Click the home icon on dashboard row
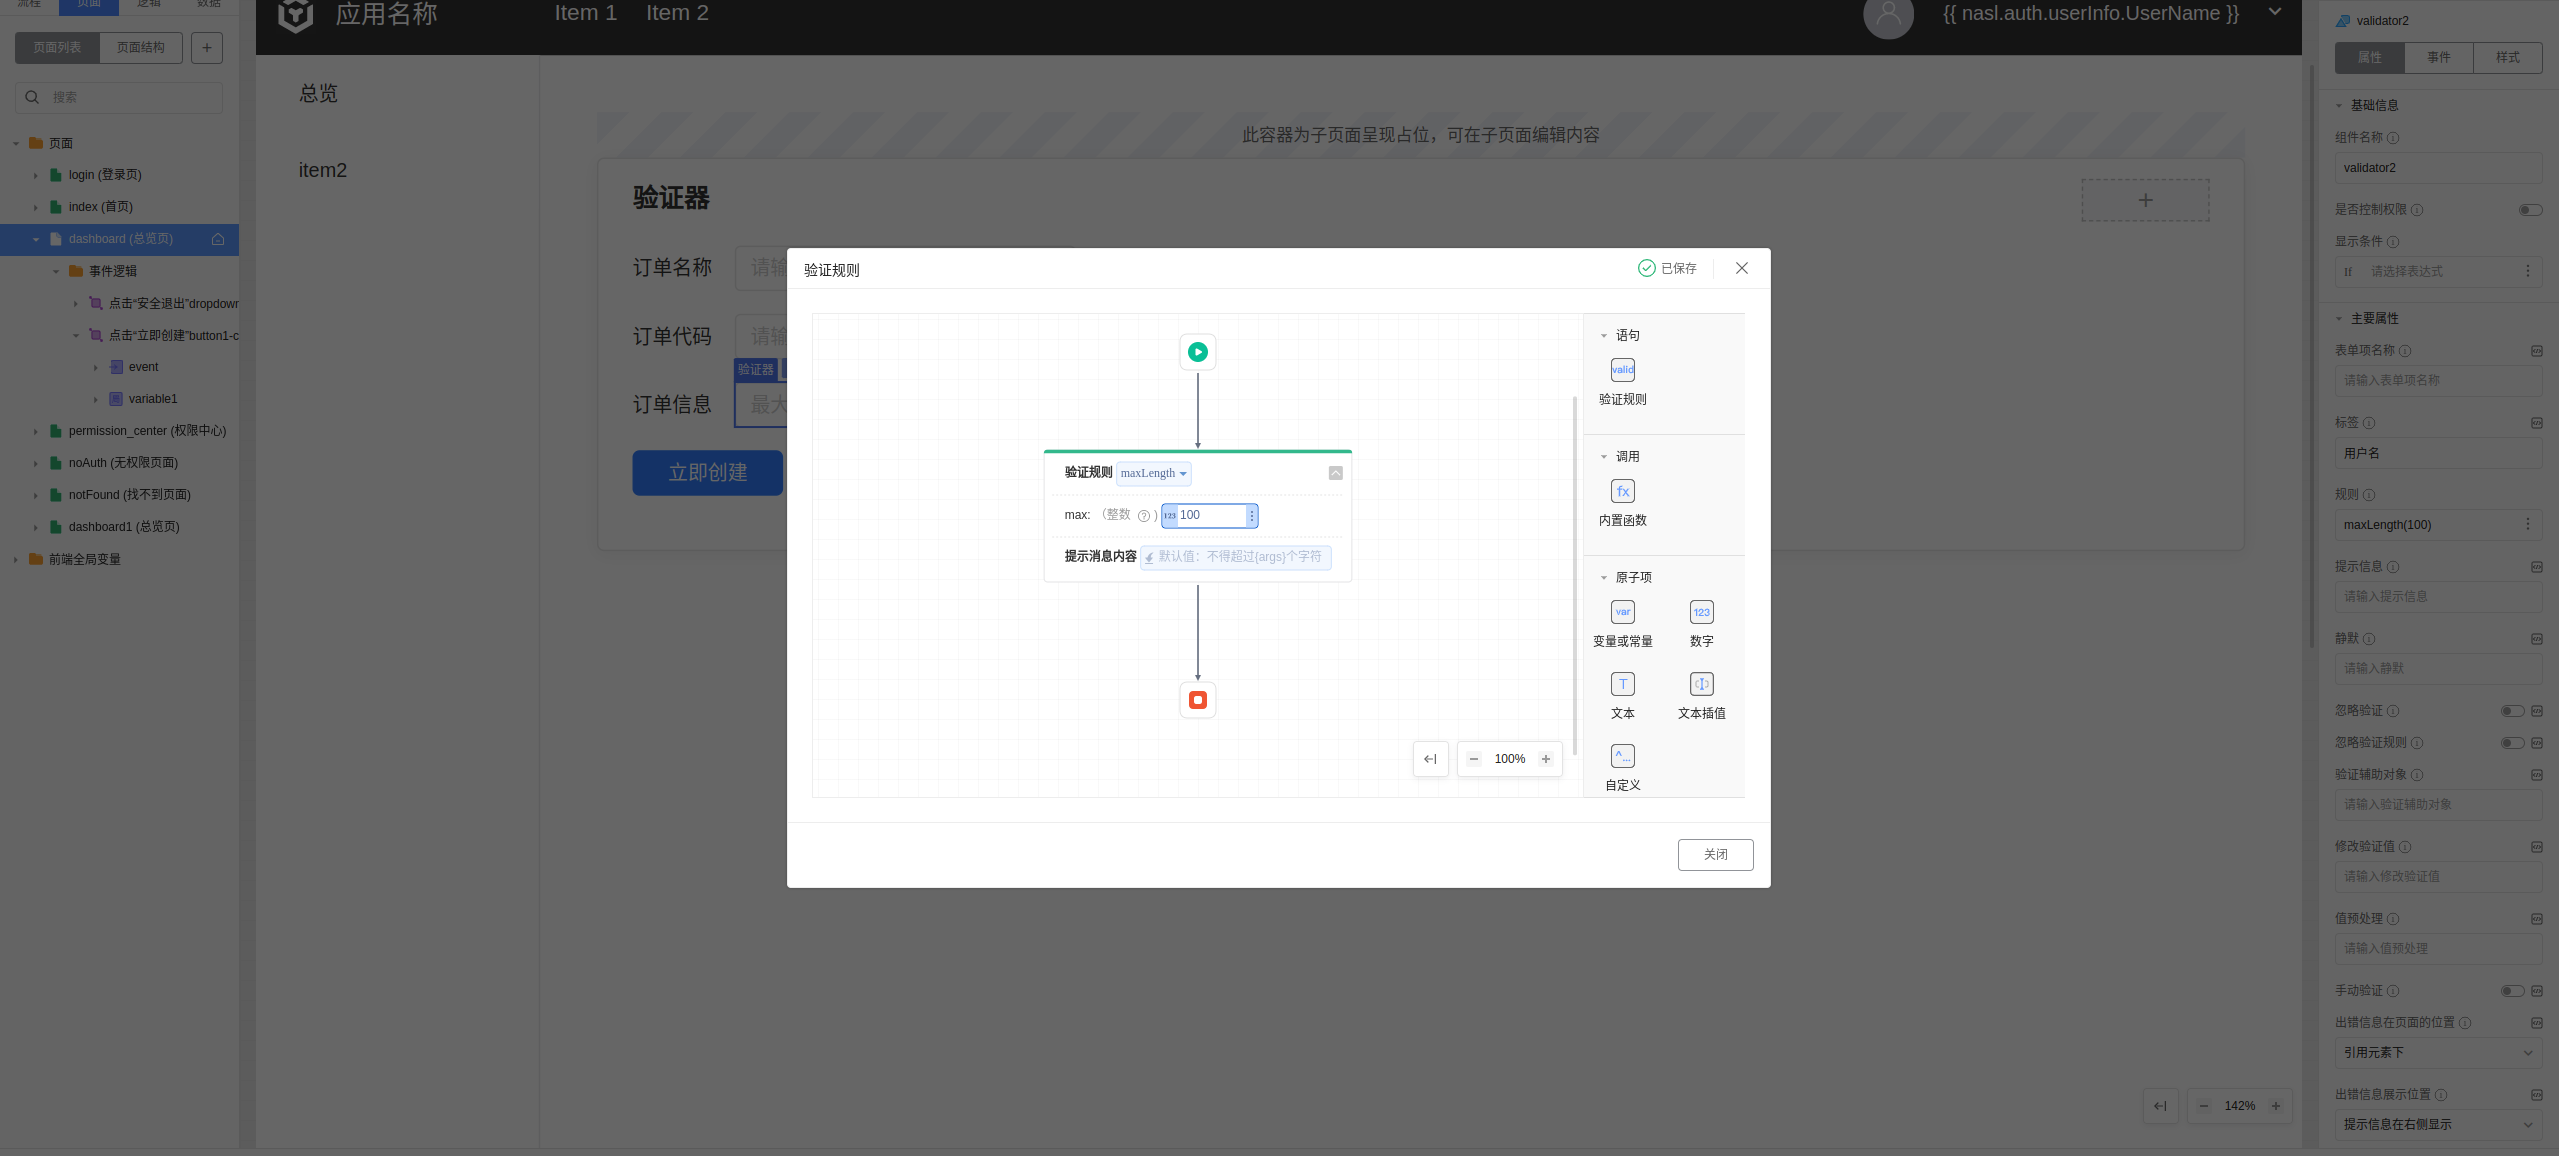Viewport: 2559px width, 1156px height. pyautogui.click(x=218, y=239)
